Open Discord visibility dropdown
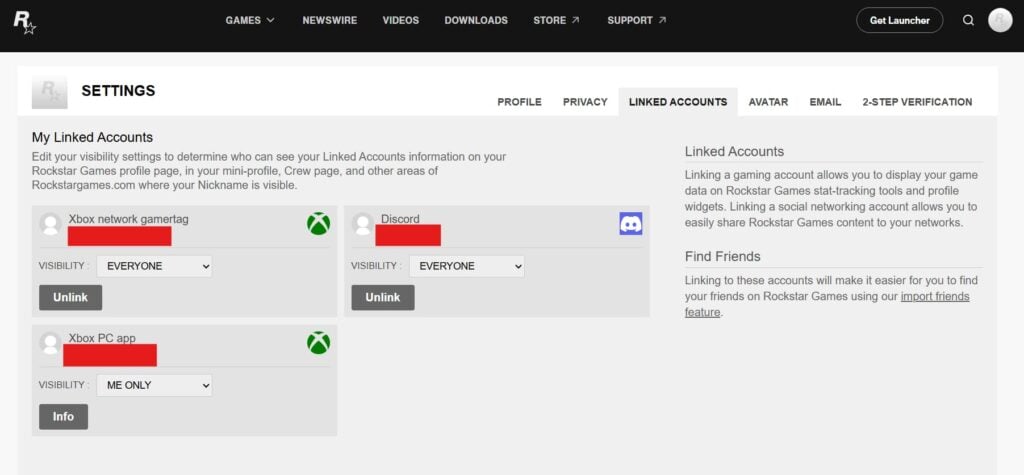 [x=466, y=266]
